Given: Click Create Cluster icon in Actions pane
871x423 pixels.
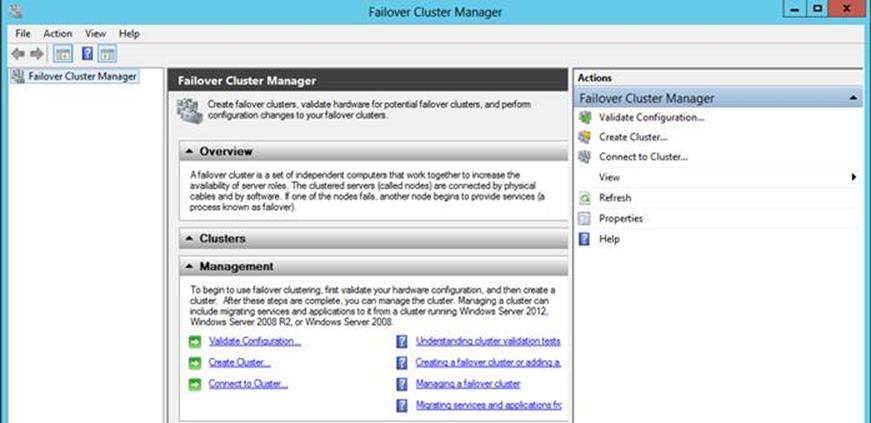Looking at the screenshot, I should [584, 137].
